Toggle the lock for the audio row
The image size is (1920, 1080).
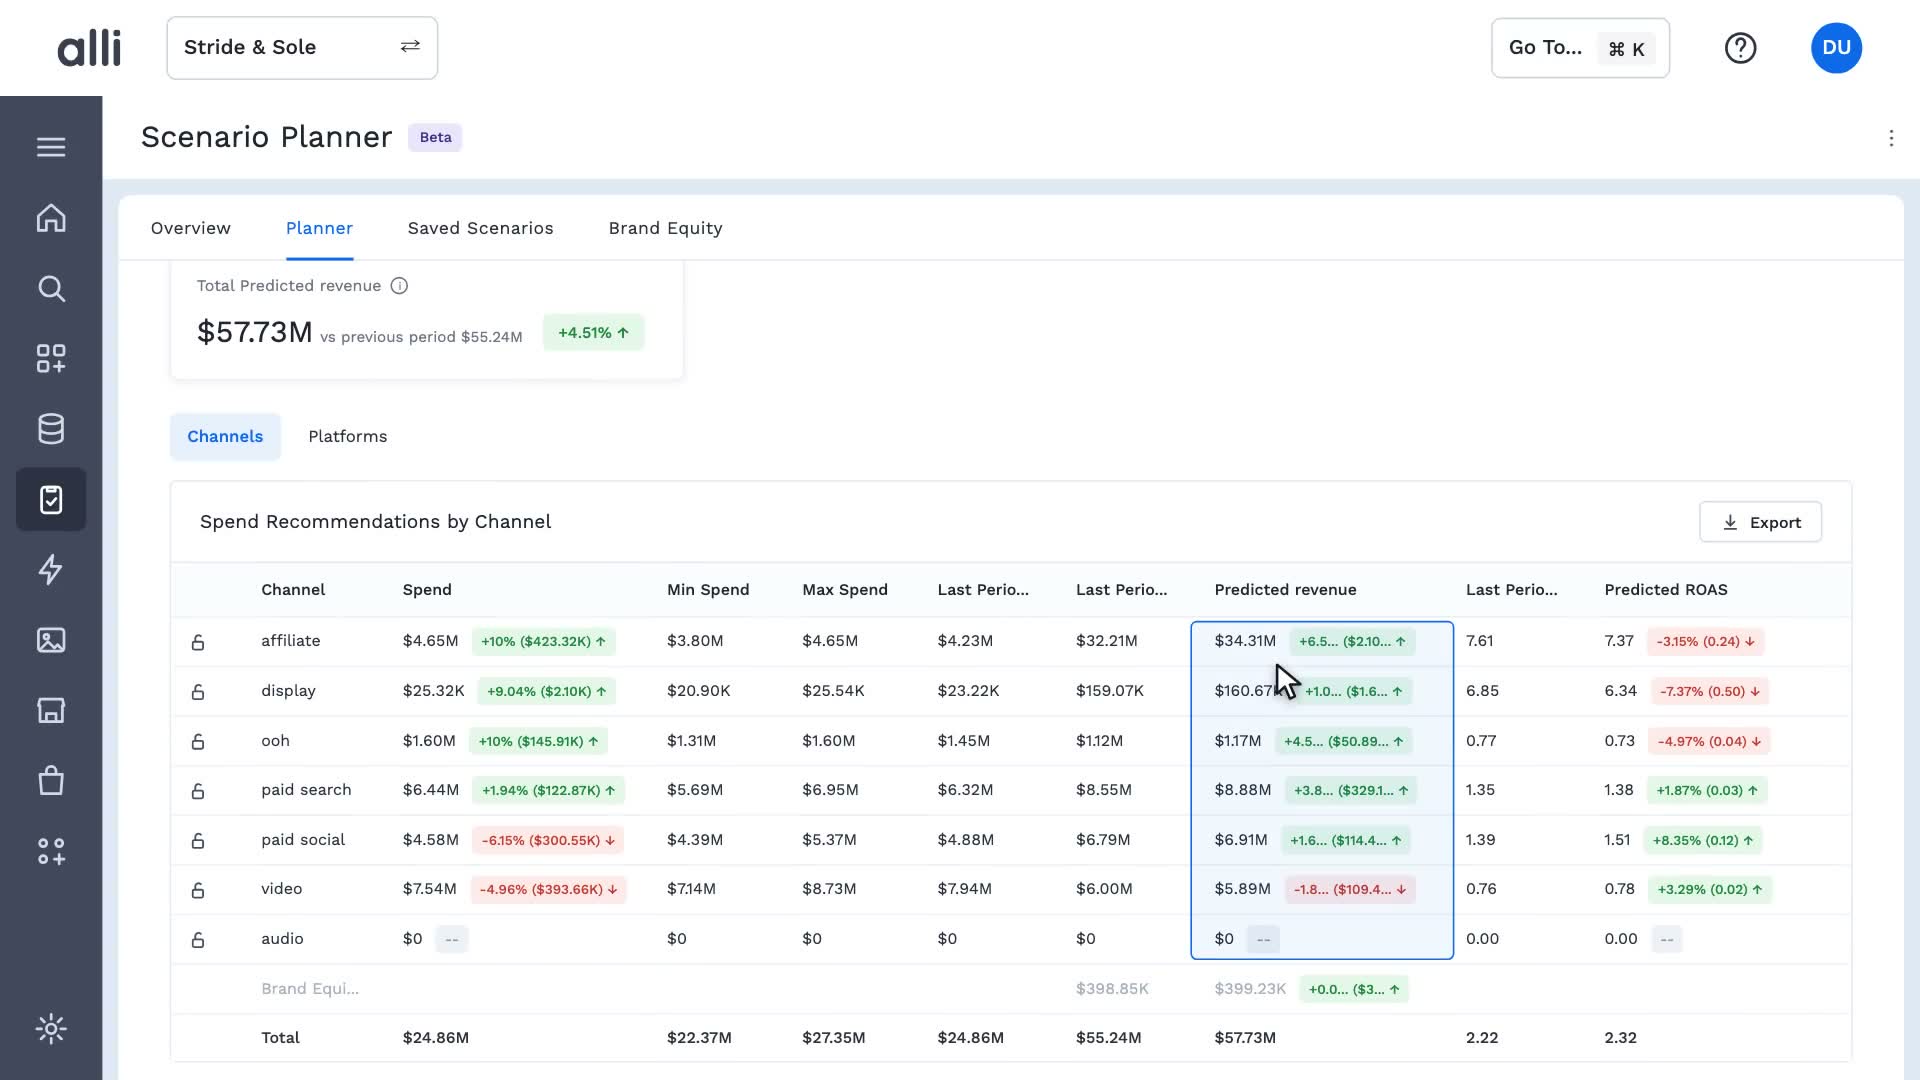click(198, 939)
